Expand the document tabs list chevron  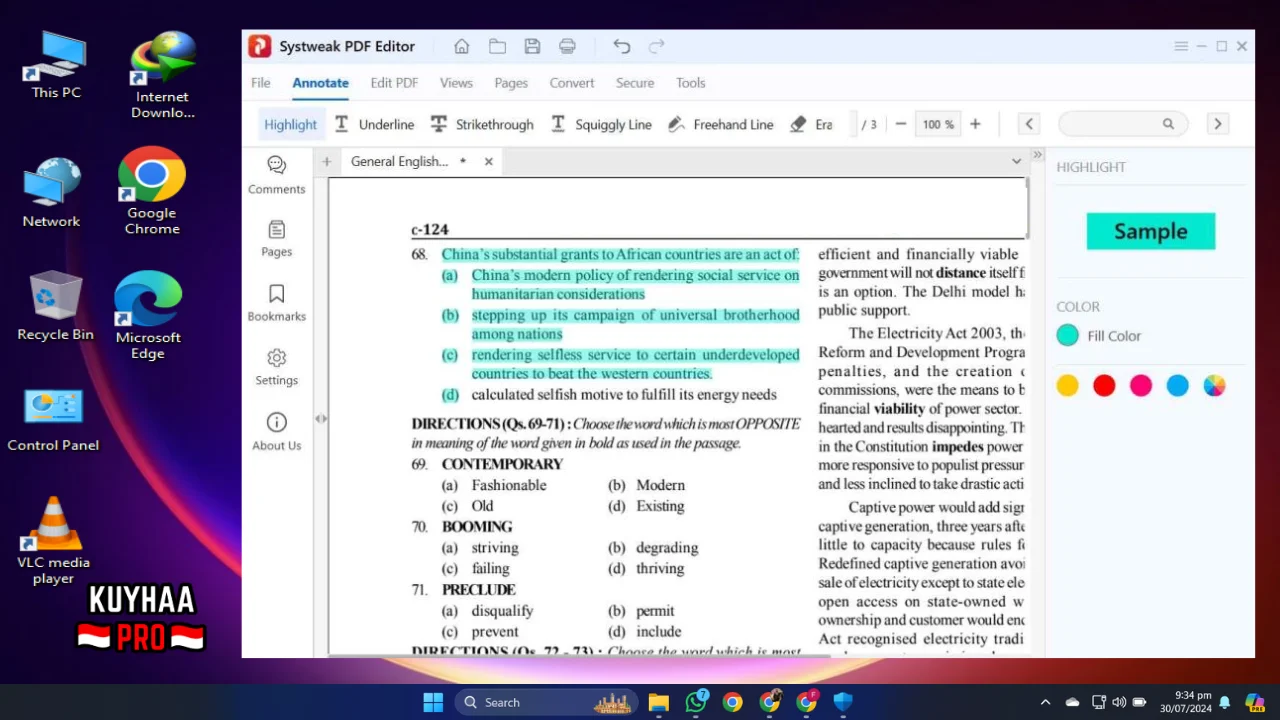click(x=1017, y=161)
